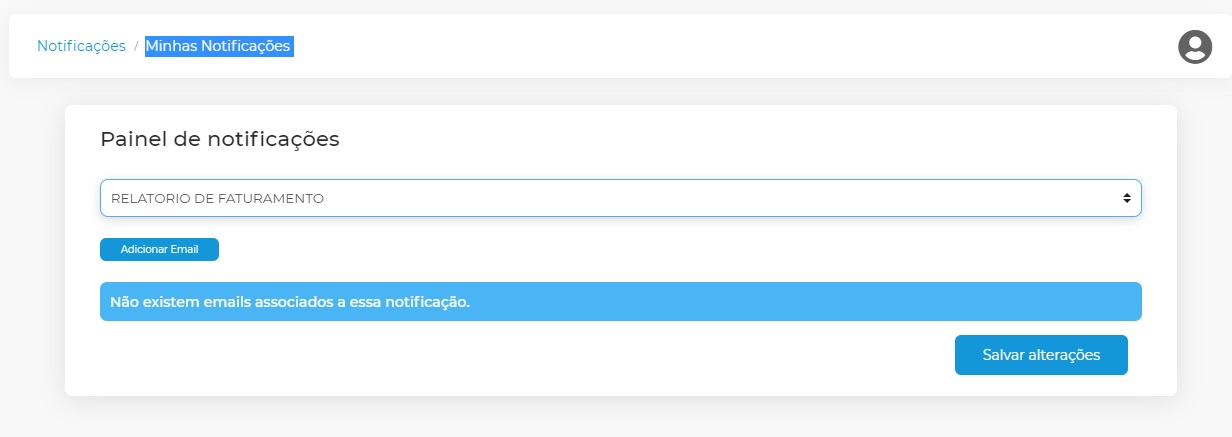This screenshot has width=1232, height=437.
Task: Click the highlighted Minhas Notificações breadcrumb
Action: pos(219,46)
